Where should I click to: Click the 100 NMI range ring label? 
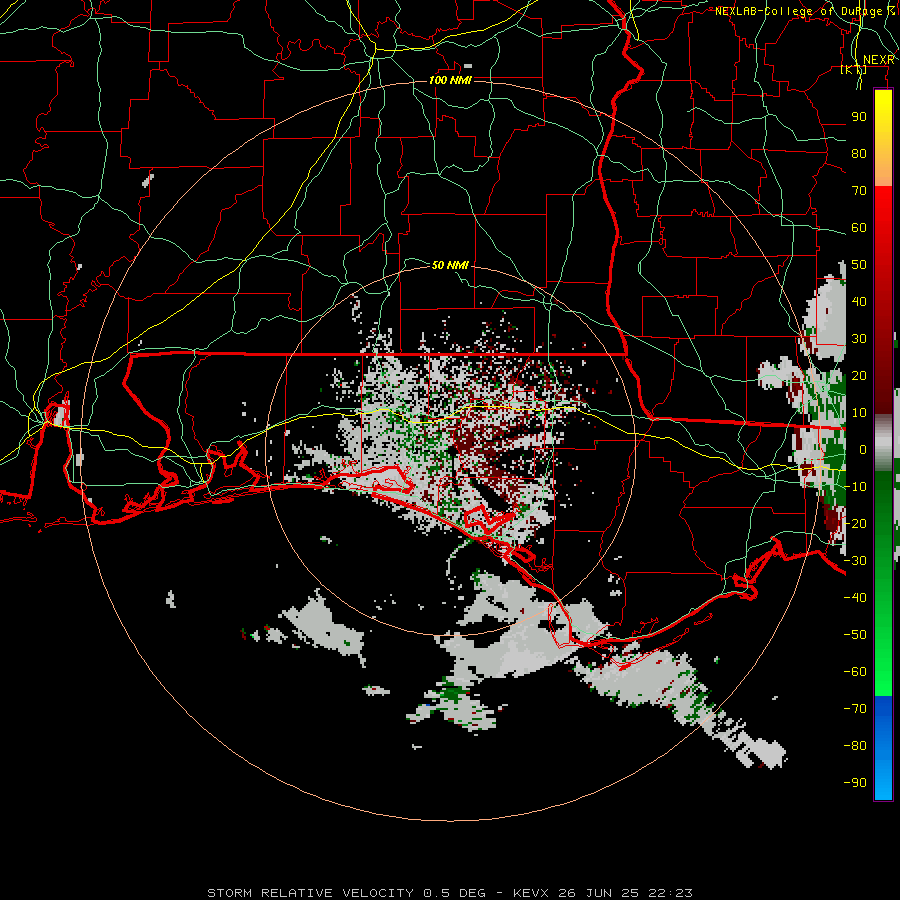450,80
